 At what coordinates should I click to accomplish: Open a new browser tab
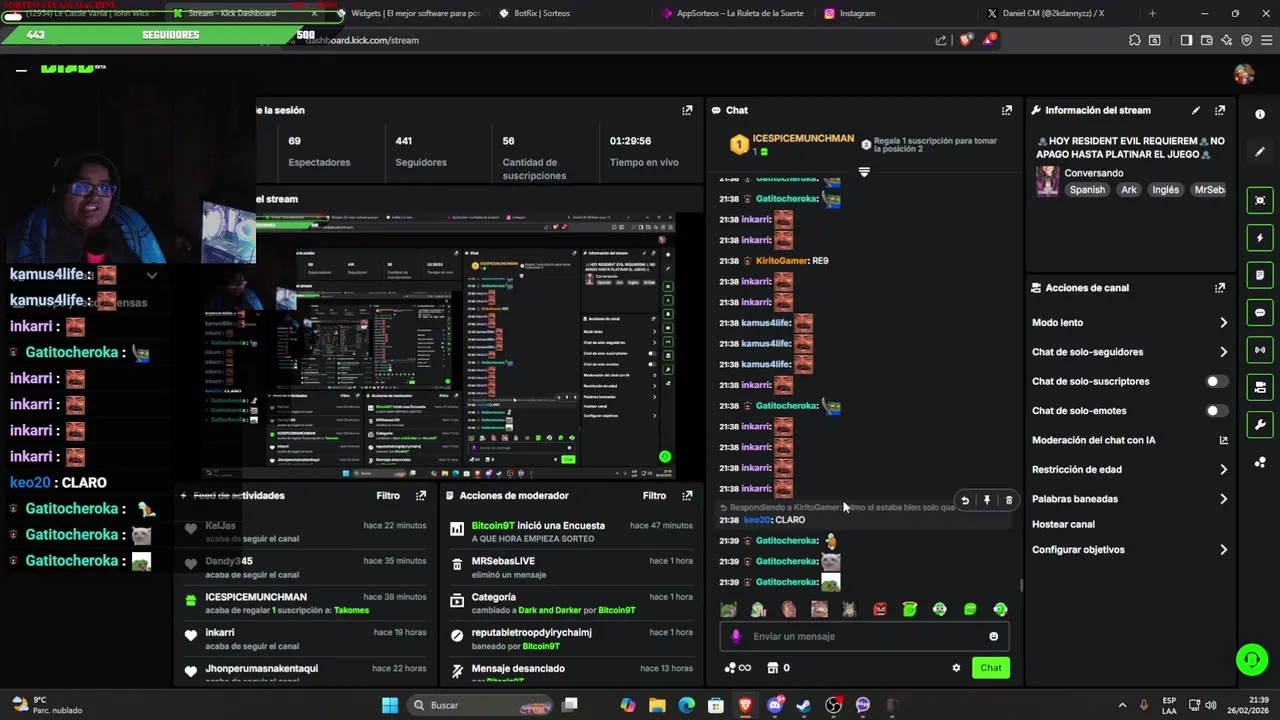1152,13
